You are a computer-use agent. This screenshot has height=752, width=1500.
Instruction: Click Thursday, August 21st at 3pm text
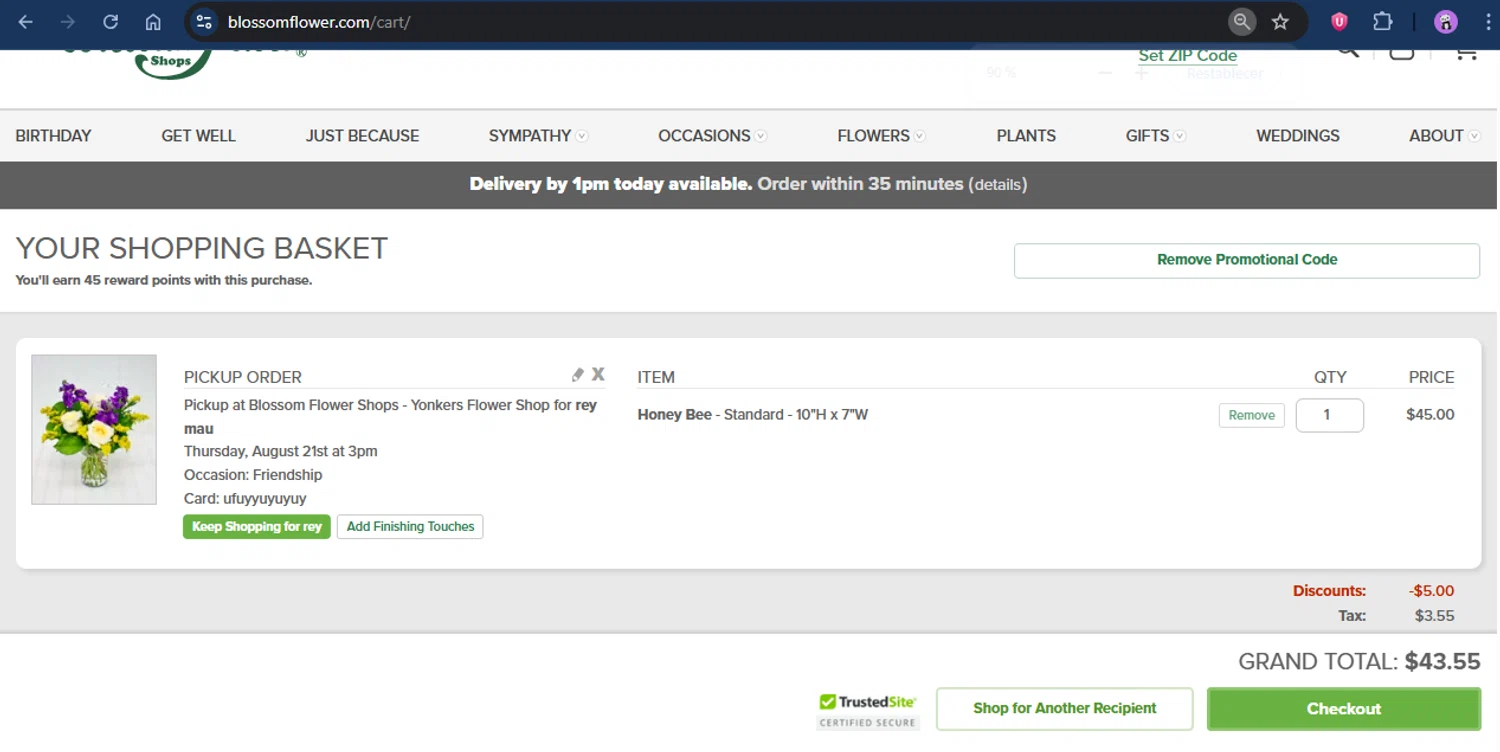point(281,451)
